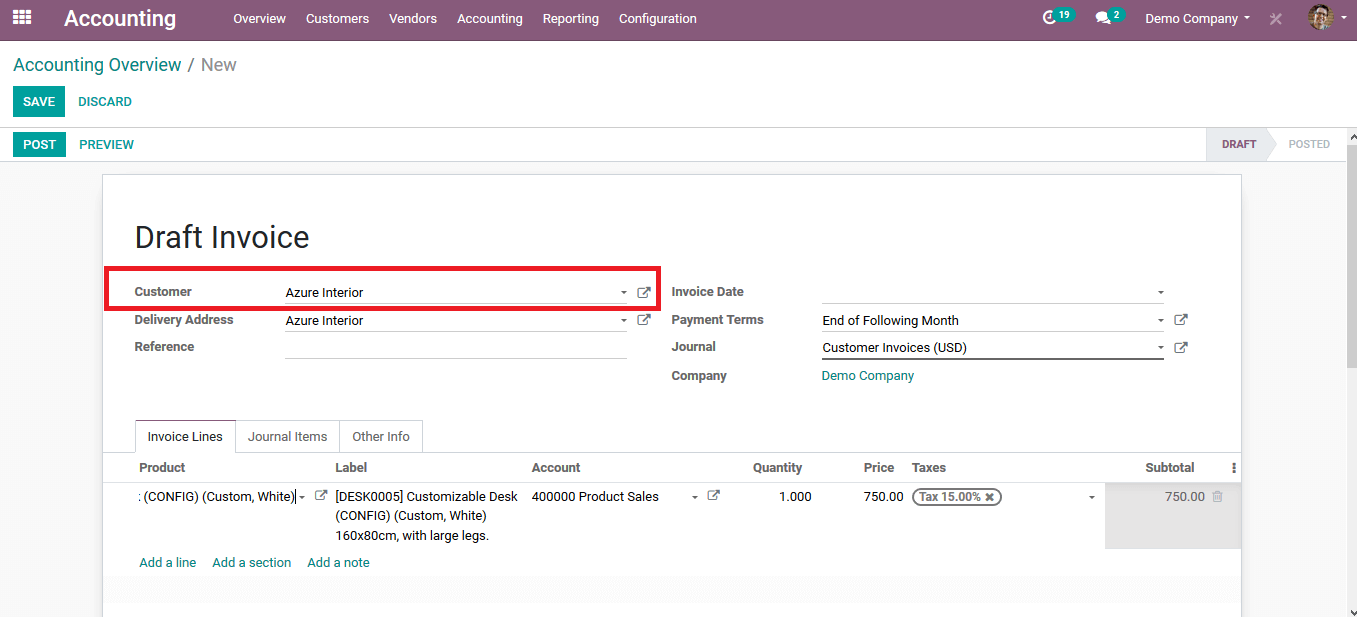
Task: Click the Reference input field
Action: [456, 347]
